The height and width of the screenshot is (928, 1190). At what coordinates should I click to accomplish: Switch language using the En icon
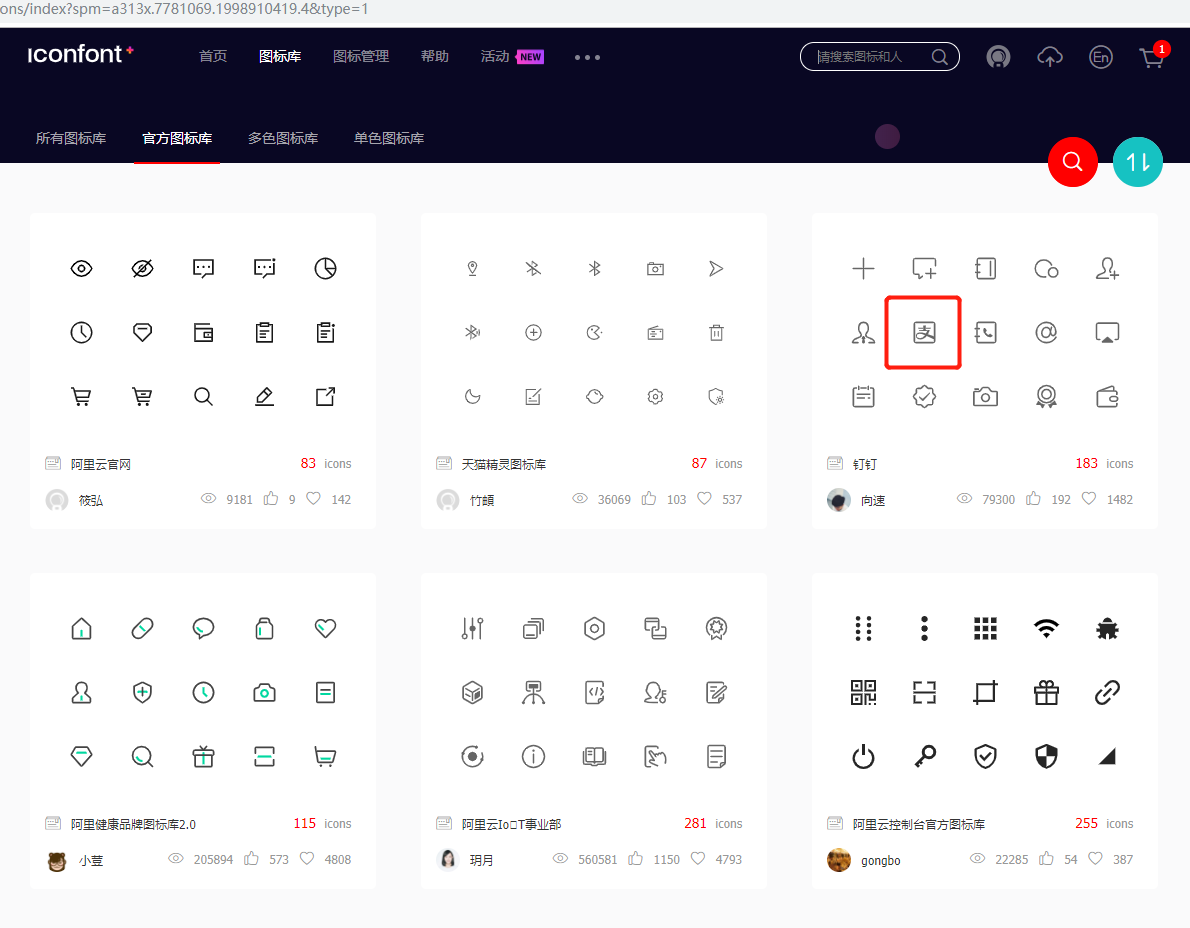[x=1100, y=57]
